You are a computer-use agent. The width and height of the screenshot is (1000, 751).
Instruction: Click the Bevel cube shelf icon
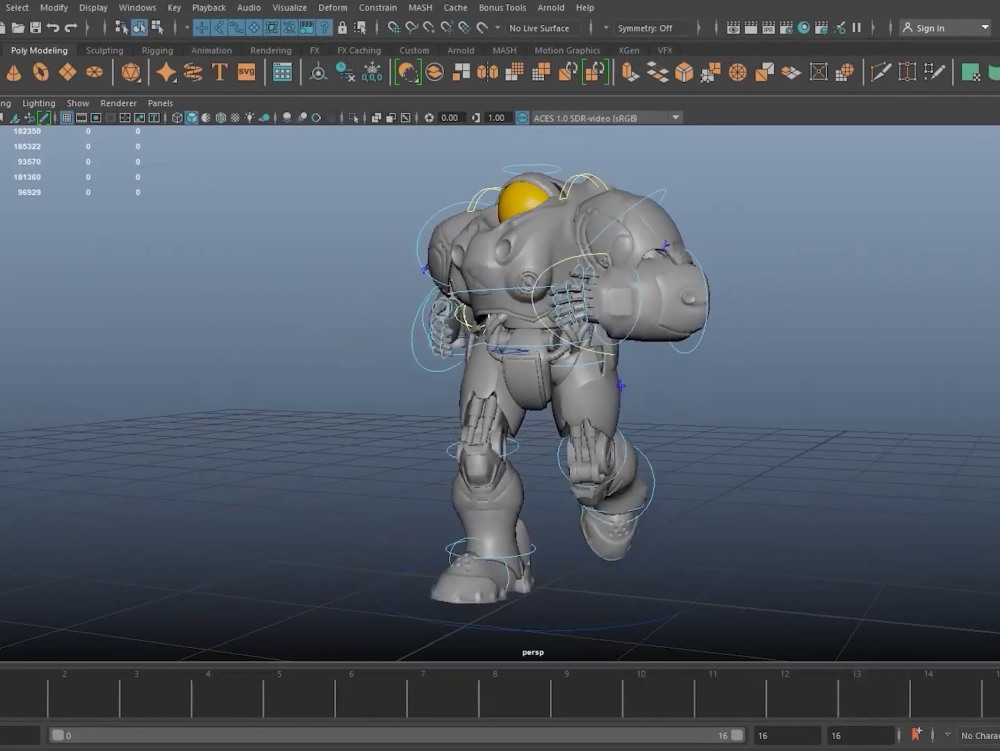coord(684,73)
